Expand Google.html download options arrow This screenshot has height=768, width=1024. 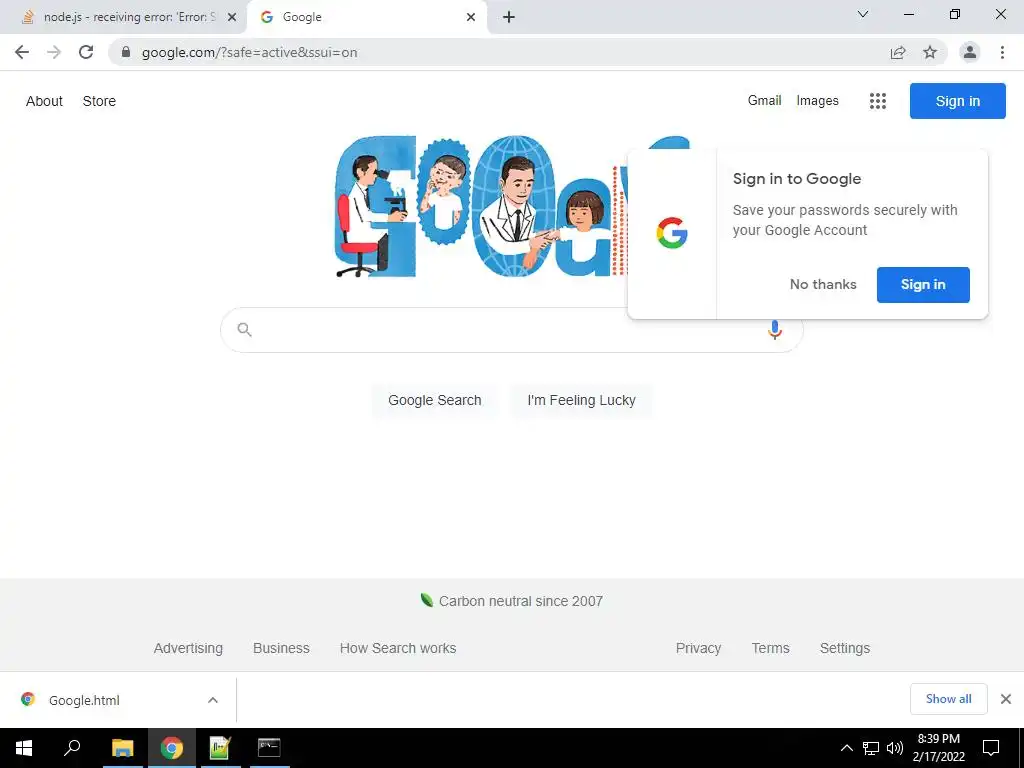[x=213, y=700]
